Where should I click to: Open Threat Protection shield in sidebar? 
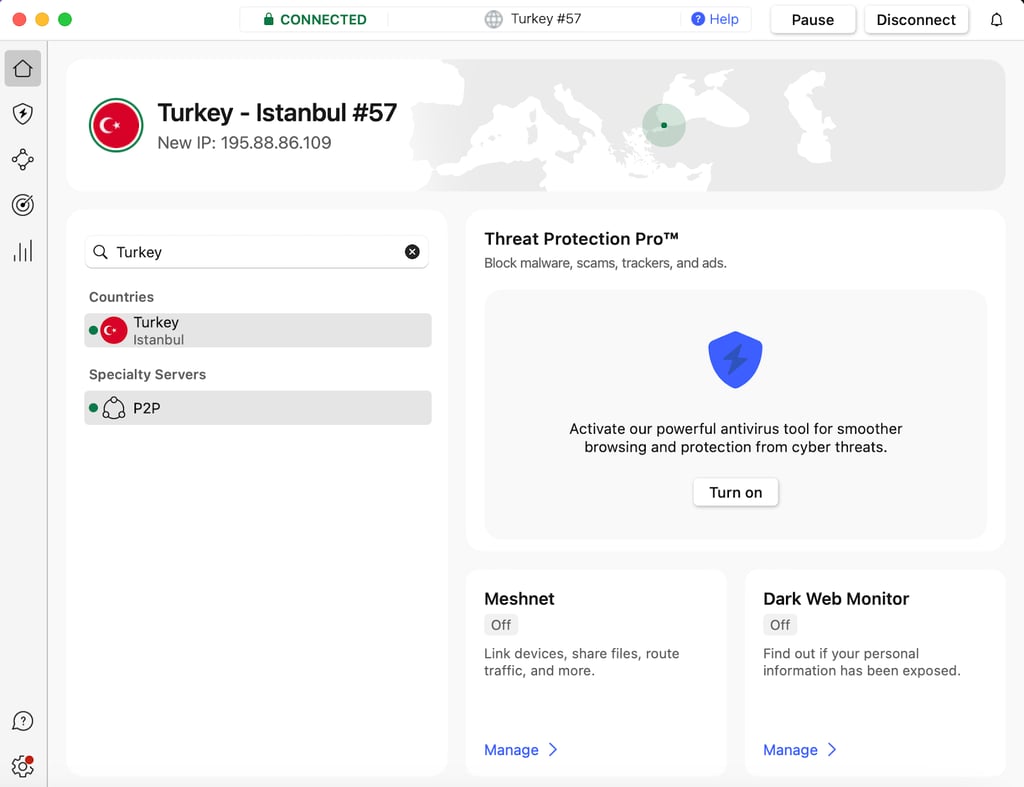(23, 114)
